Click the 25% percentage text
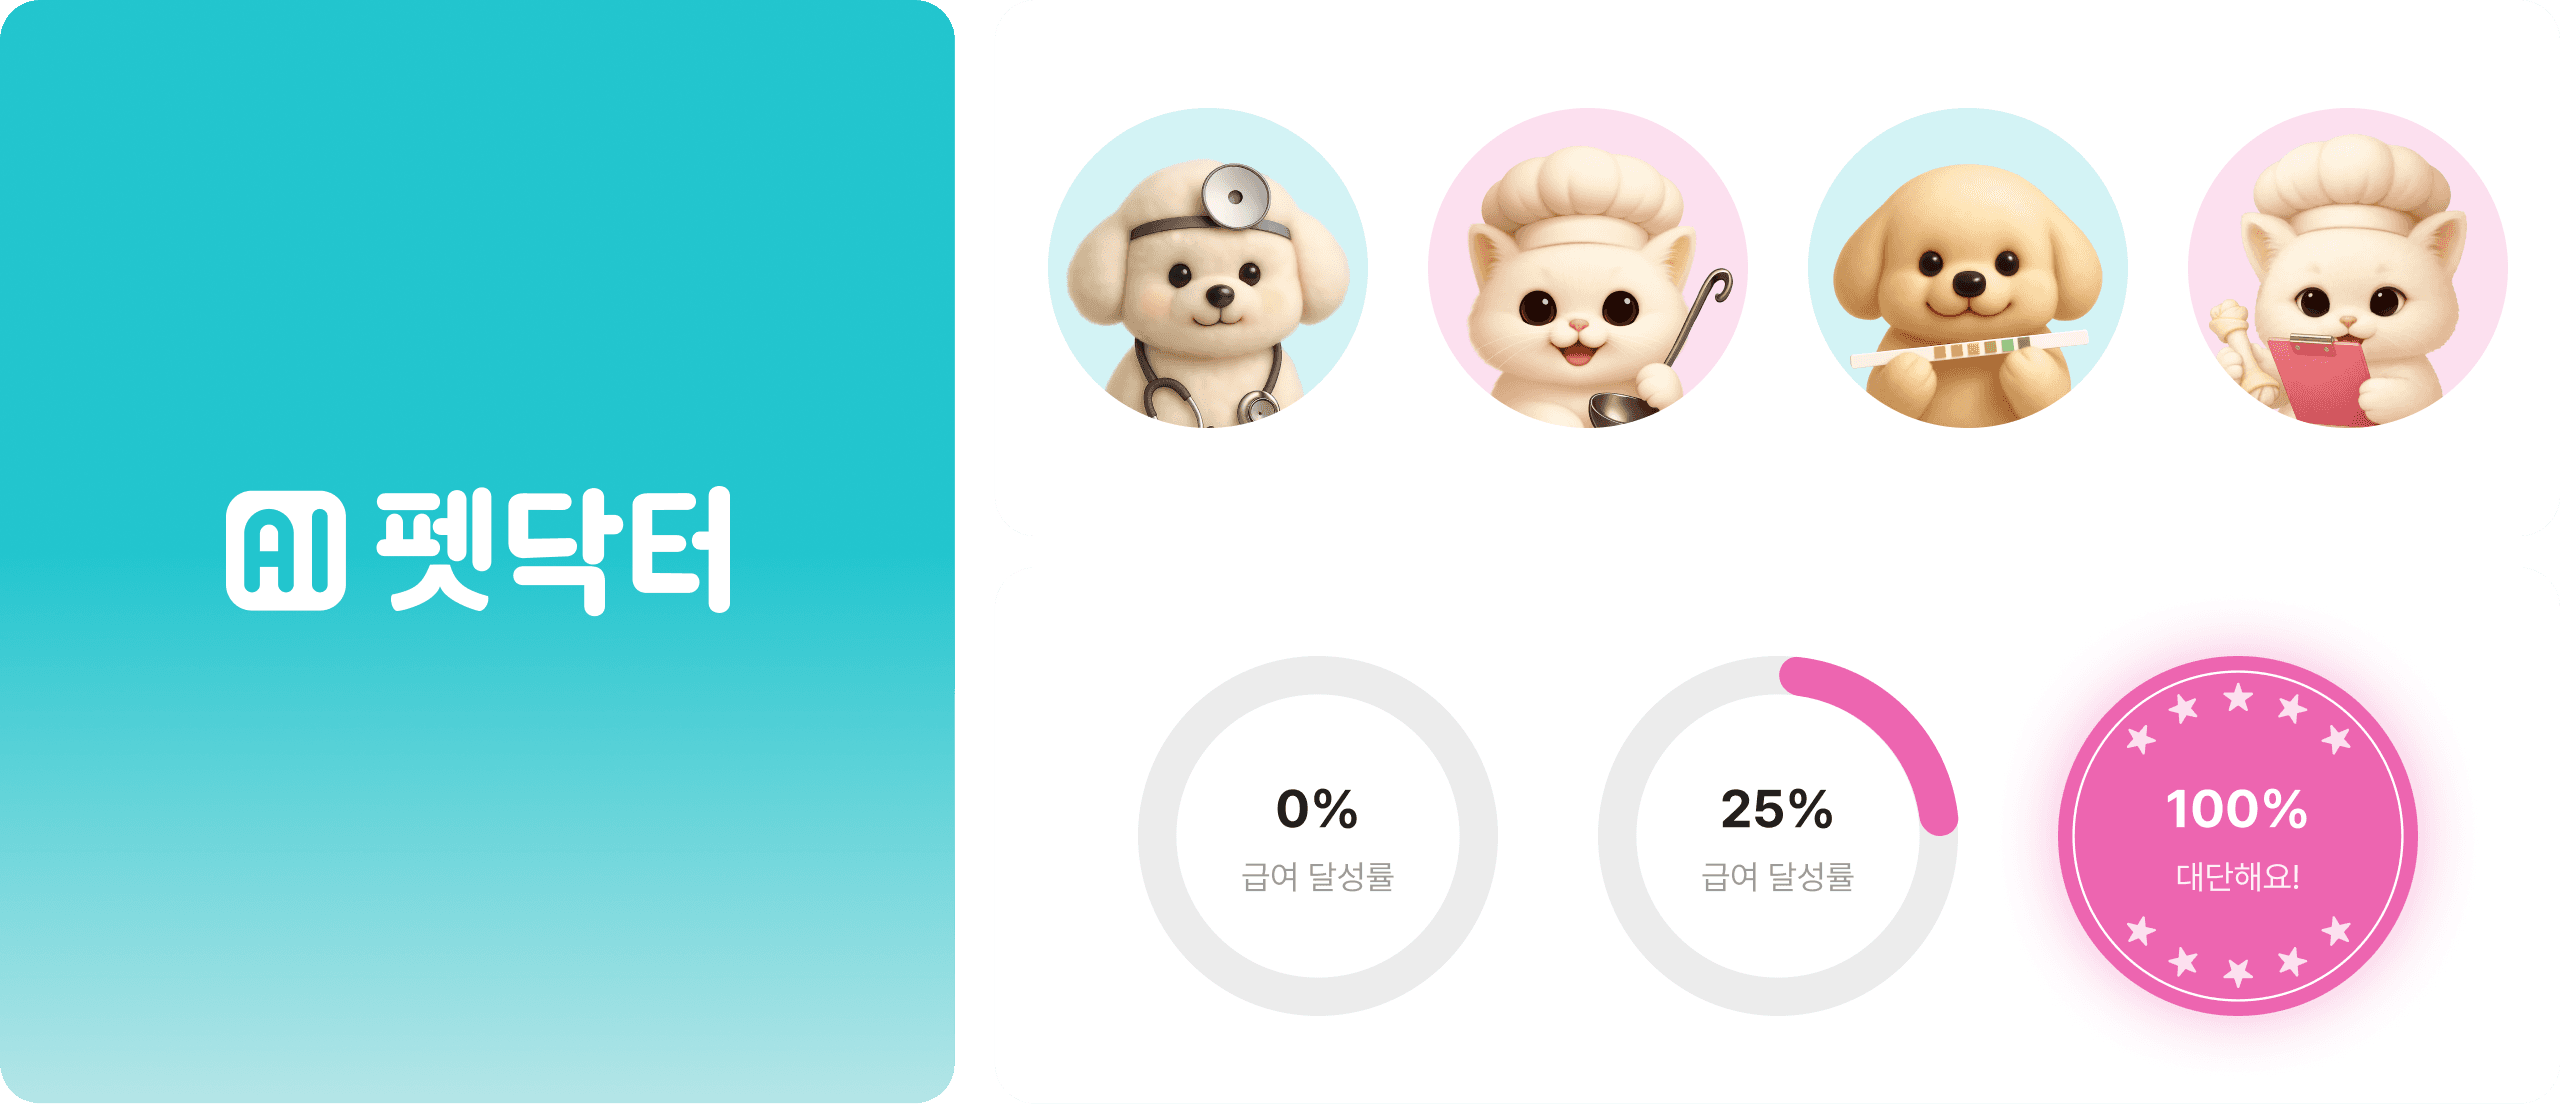2560x1104 pixels. click(x=1777, y=809)
